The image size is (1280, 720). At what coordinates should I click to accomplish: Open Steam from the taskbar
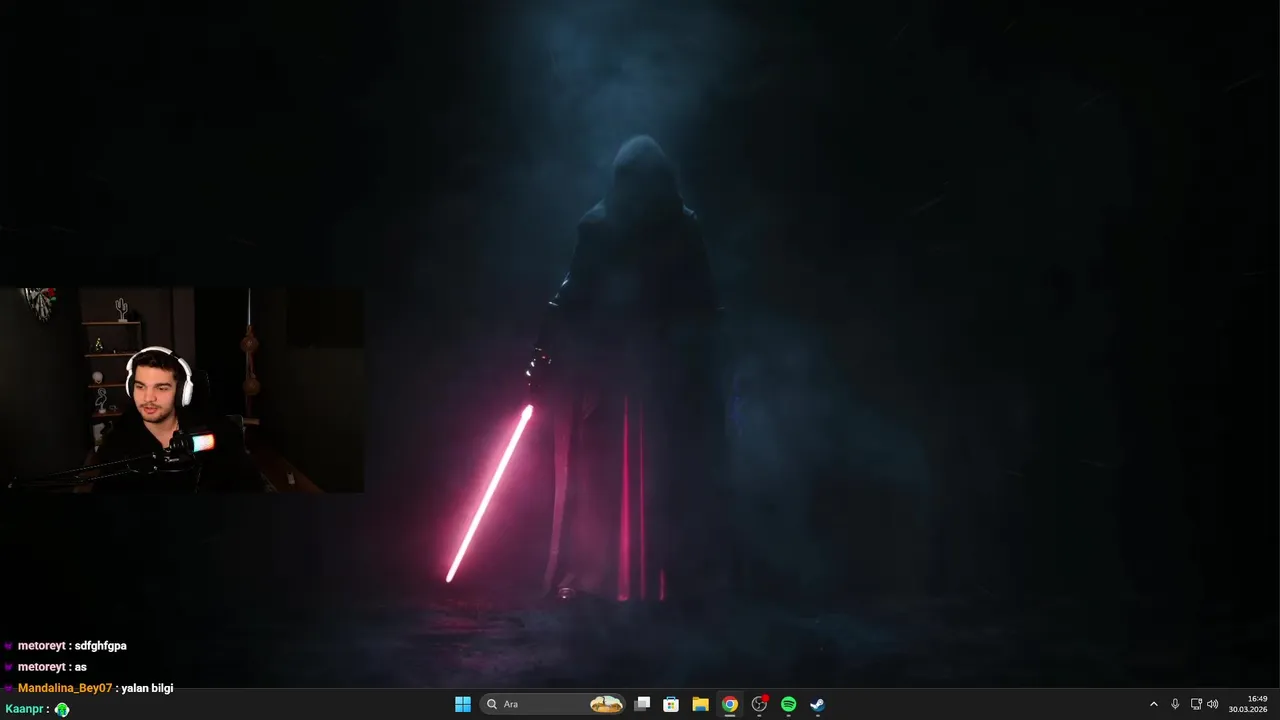(817, 704)
